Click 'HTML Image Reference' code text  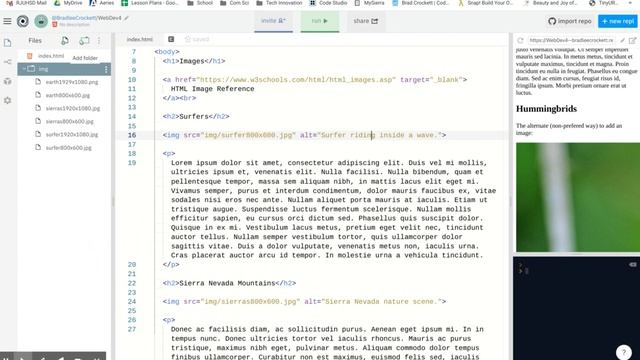(212, 89)
